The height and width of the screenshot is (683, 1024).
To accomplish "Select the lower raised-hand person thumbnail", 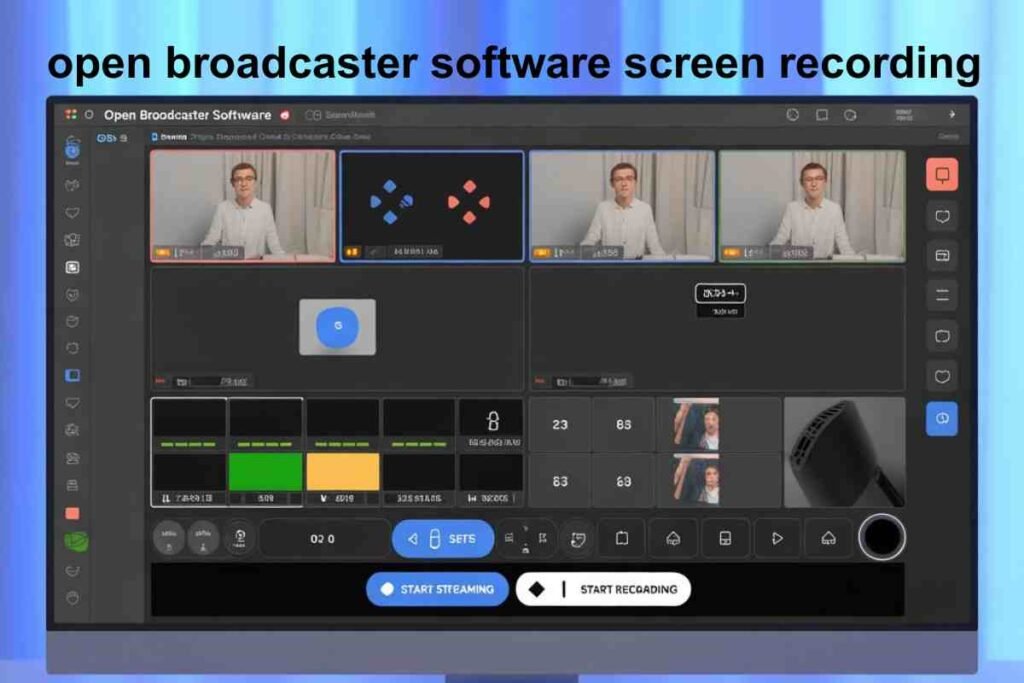I will 696,481.
